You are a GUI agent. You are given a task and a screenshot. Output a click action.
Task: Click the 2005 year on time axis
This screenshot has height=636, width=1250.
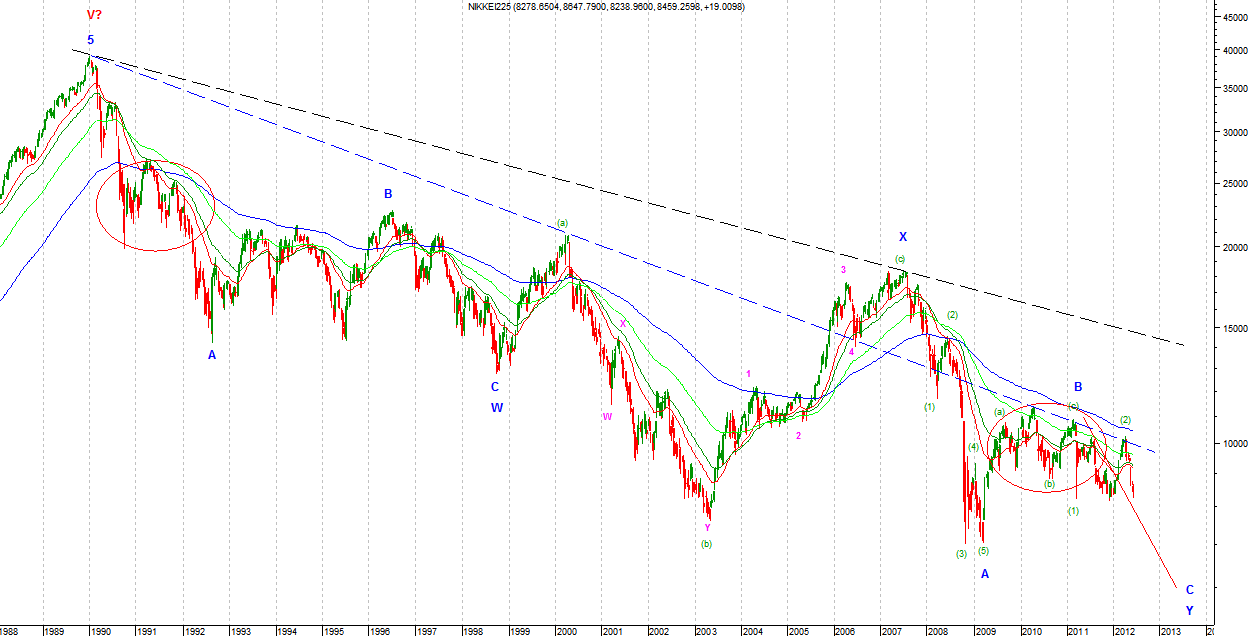click(x=798, y=631)
